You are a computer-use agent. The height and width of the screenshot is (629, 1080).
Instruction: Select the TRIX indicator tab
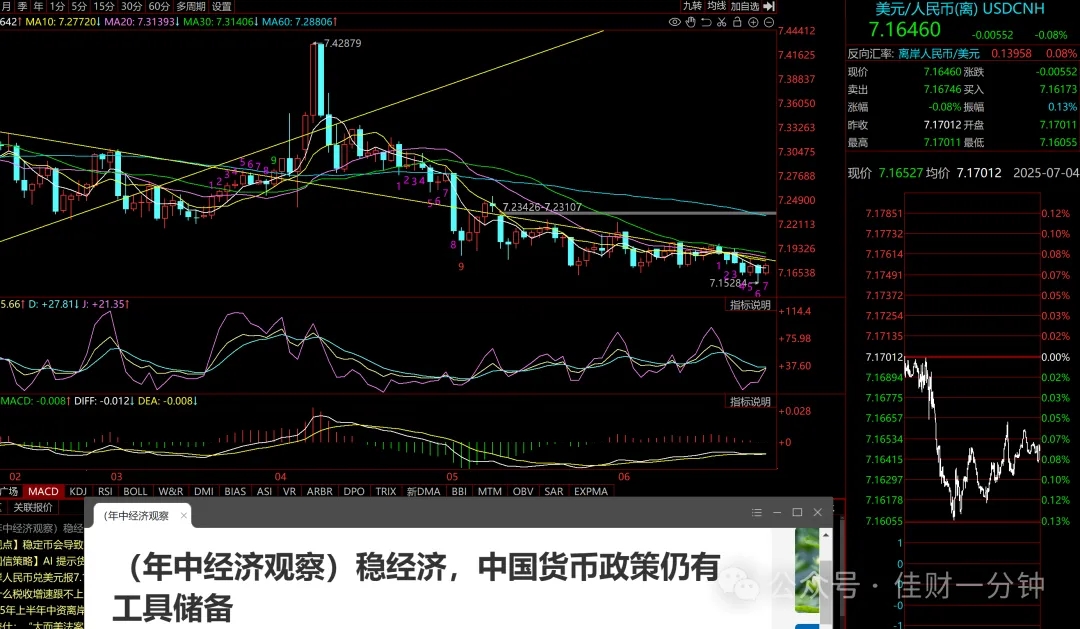[x=386, y=491]
